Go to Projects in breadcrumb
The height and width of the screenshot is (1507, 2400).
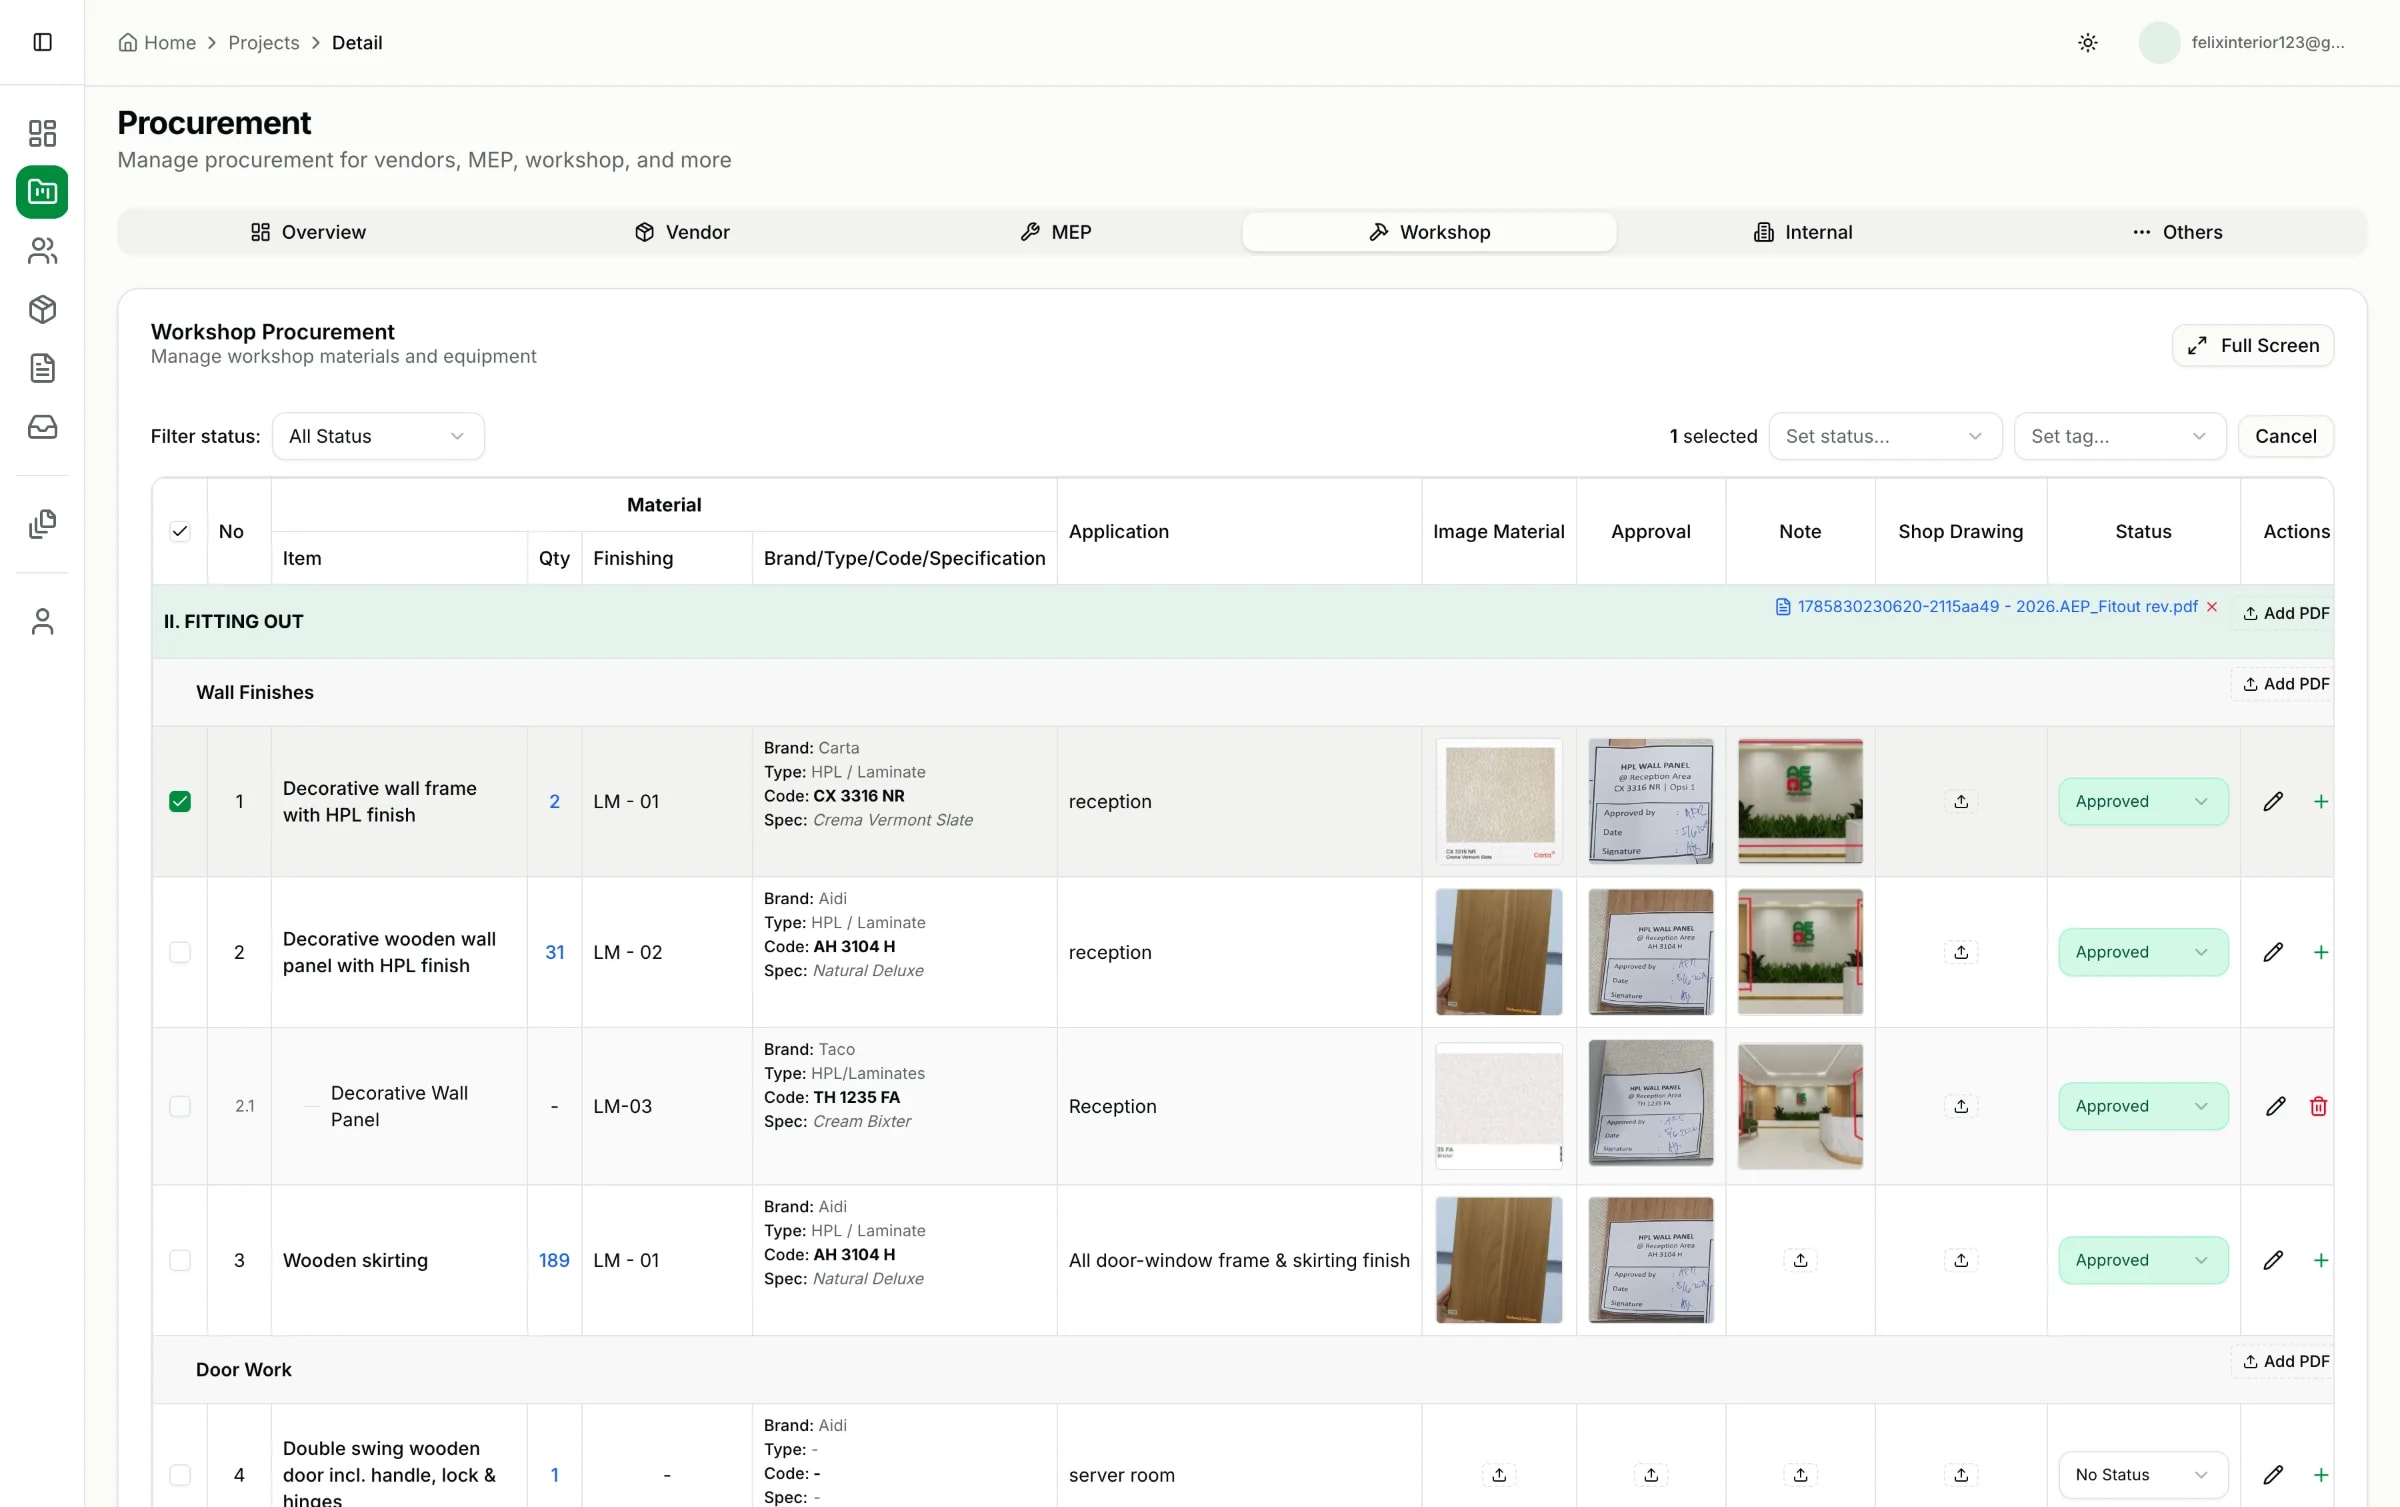point(264,42)
